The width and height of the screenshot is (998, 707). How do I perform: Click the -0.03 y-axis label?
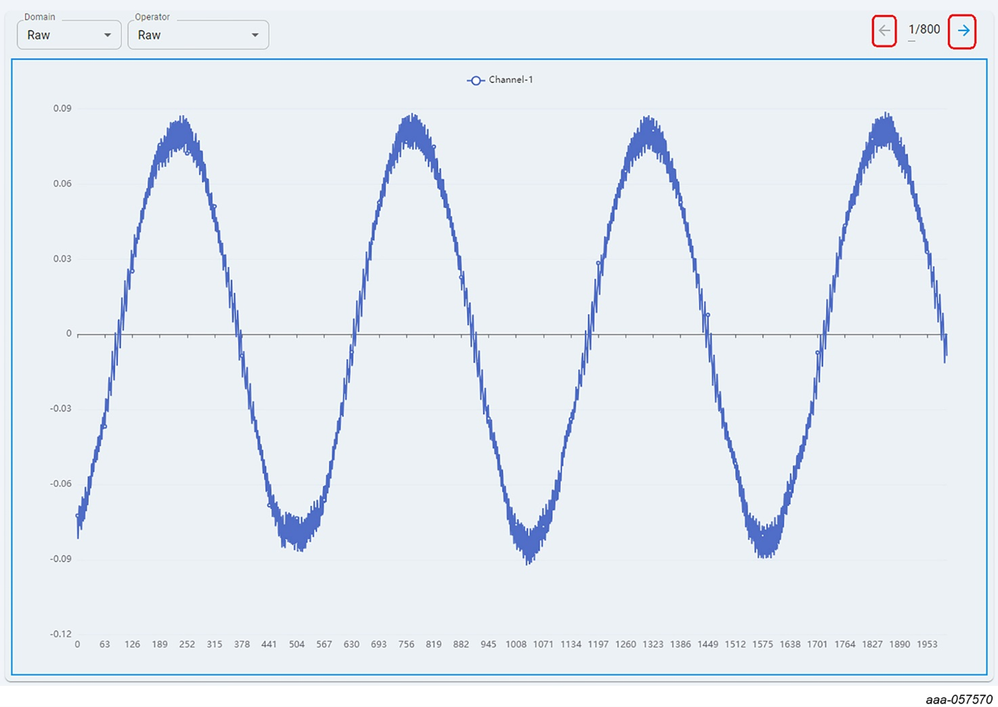coord(60,409)
